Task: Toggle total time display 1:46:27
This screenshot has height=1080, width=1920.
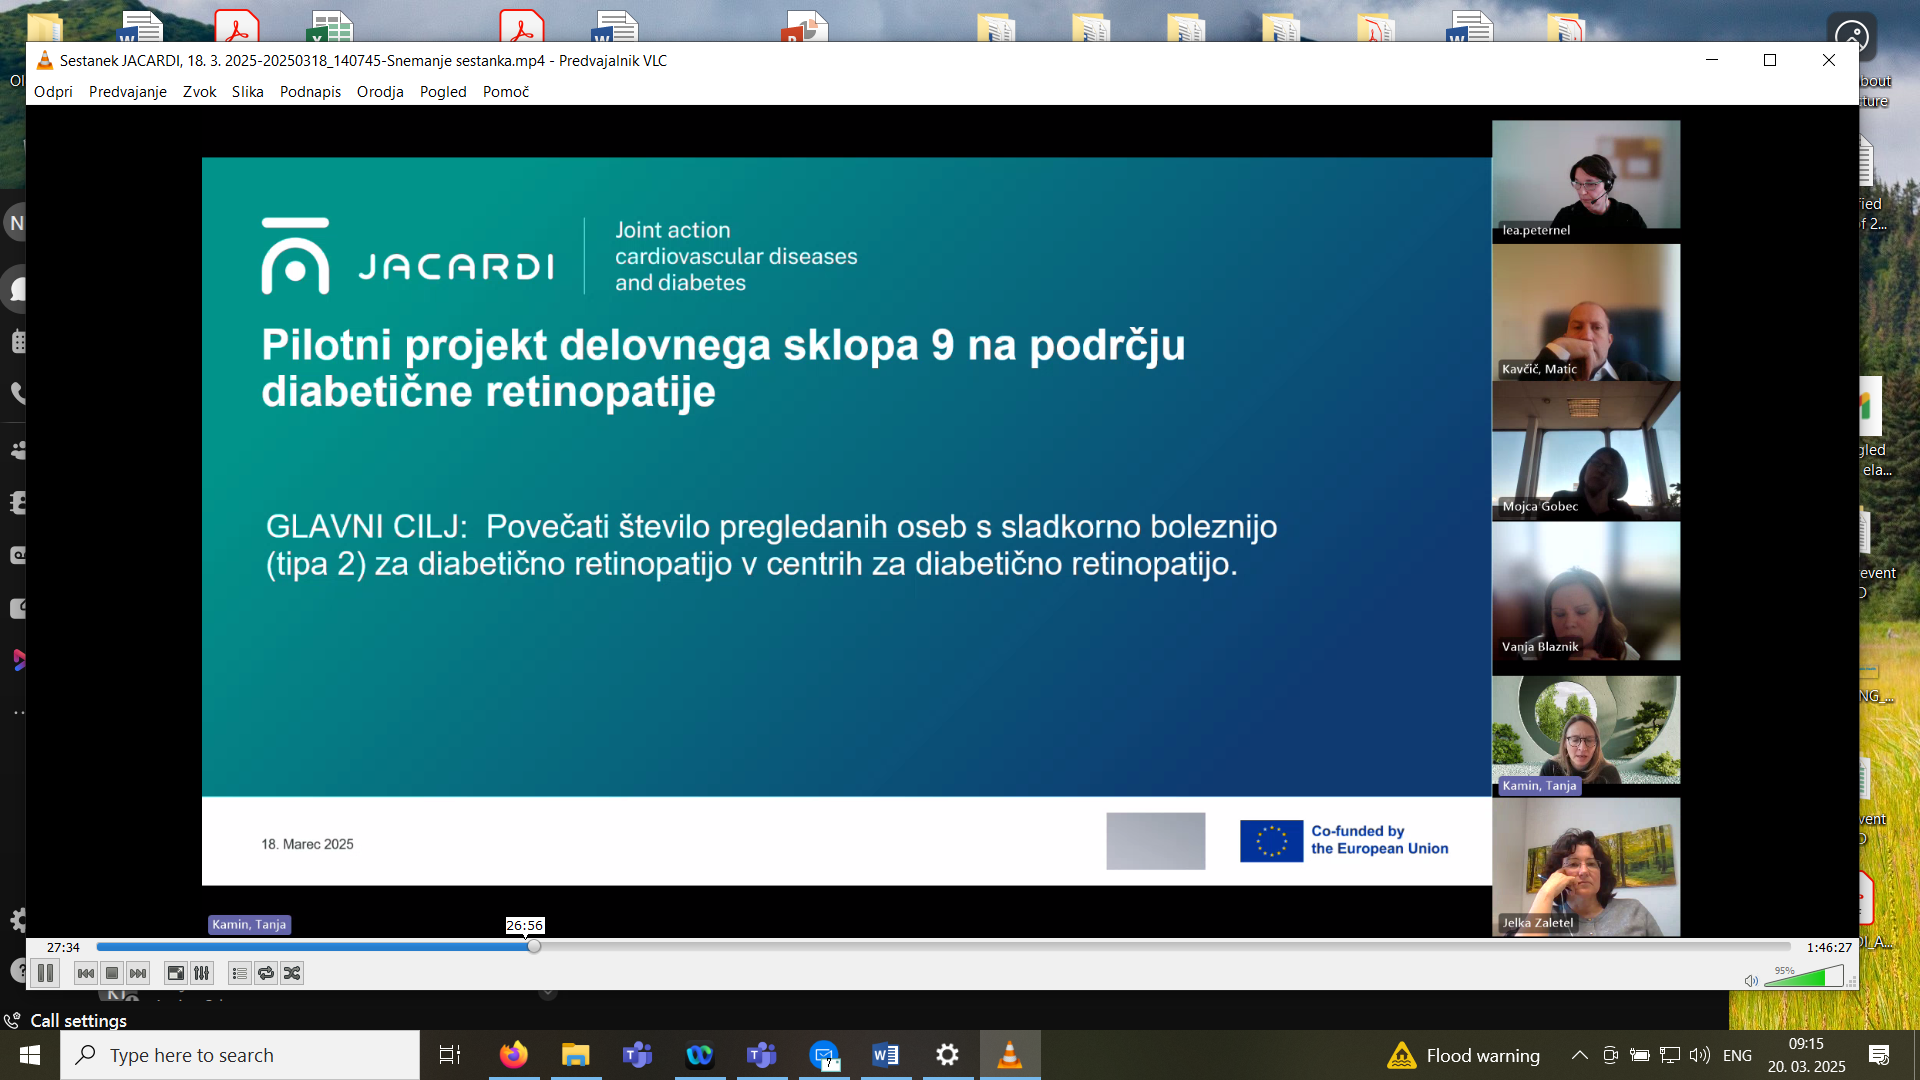Action: coord(1829,947)
